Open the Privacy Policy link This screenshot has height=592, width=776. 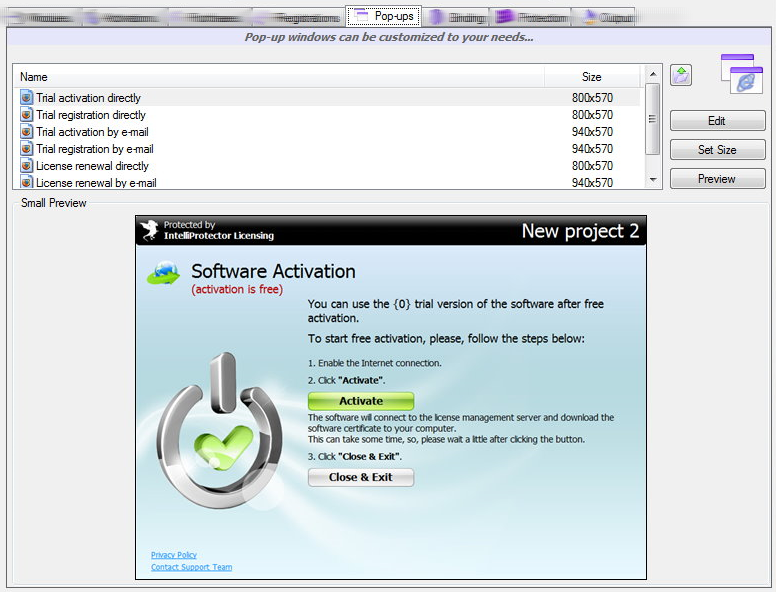[x=174, y=555]
